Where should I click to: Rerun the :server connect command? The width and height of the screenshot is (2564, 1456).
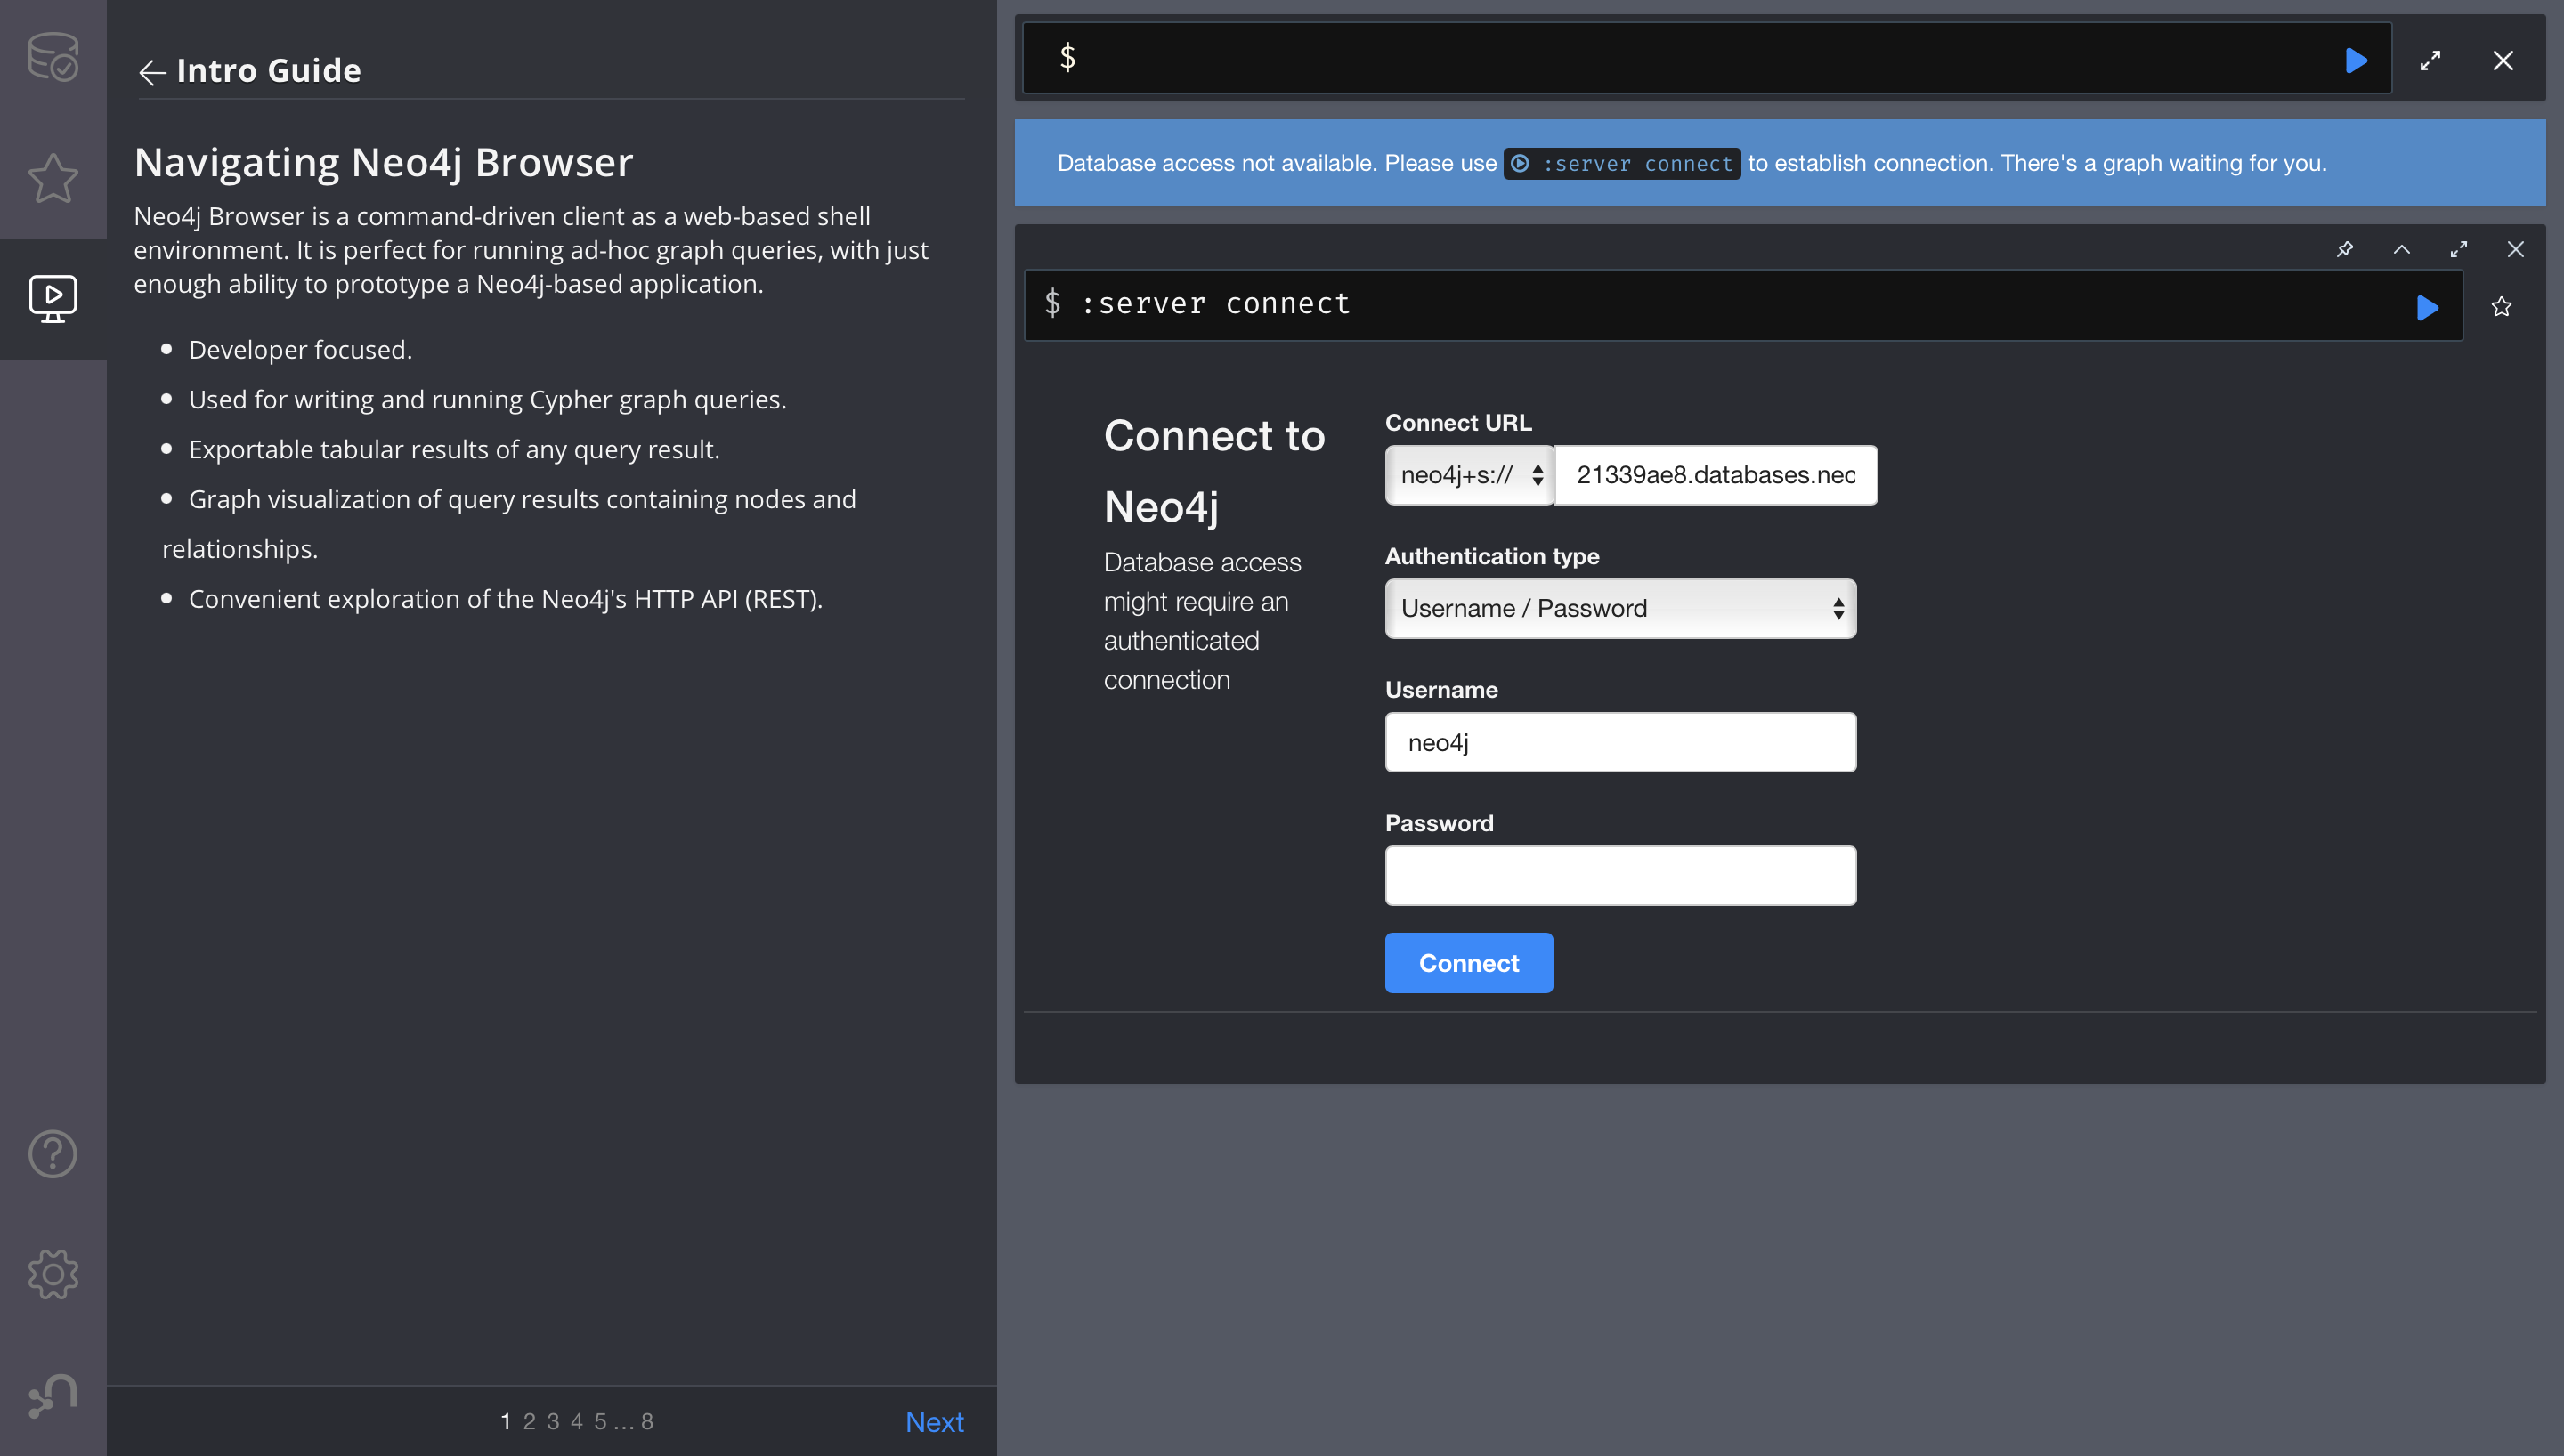(x=2427, y=307)
